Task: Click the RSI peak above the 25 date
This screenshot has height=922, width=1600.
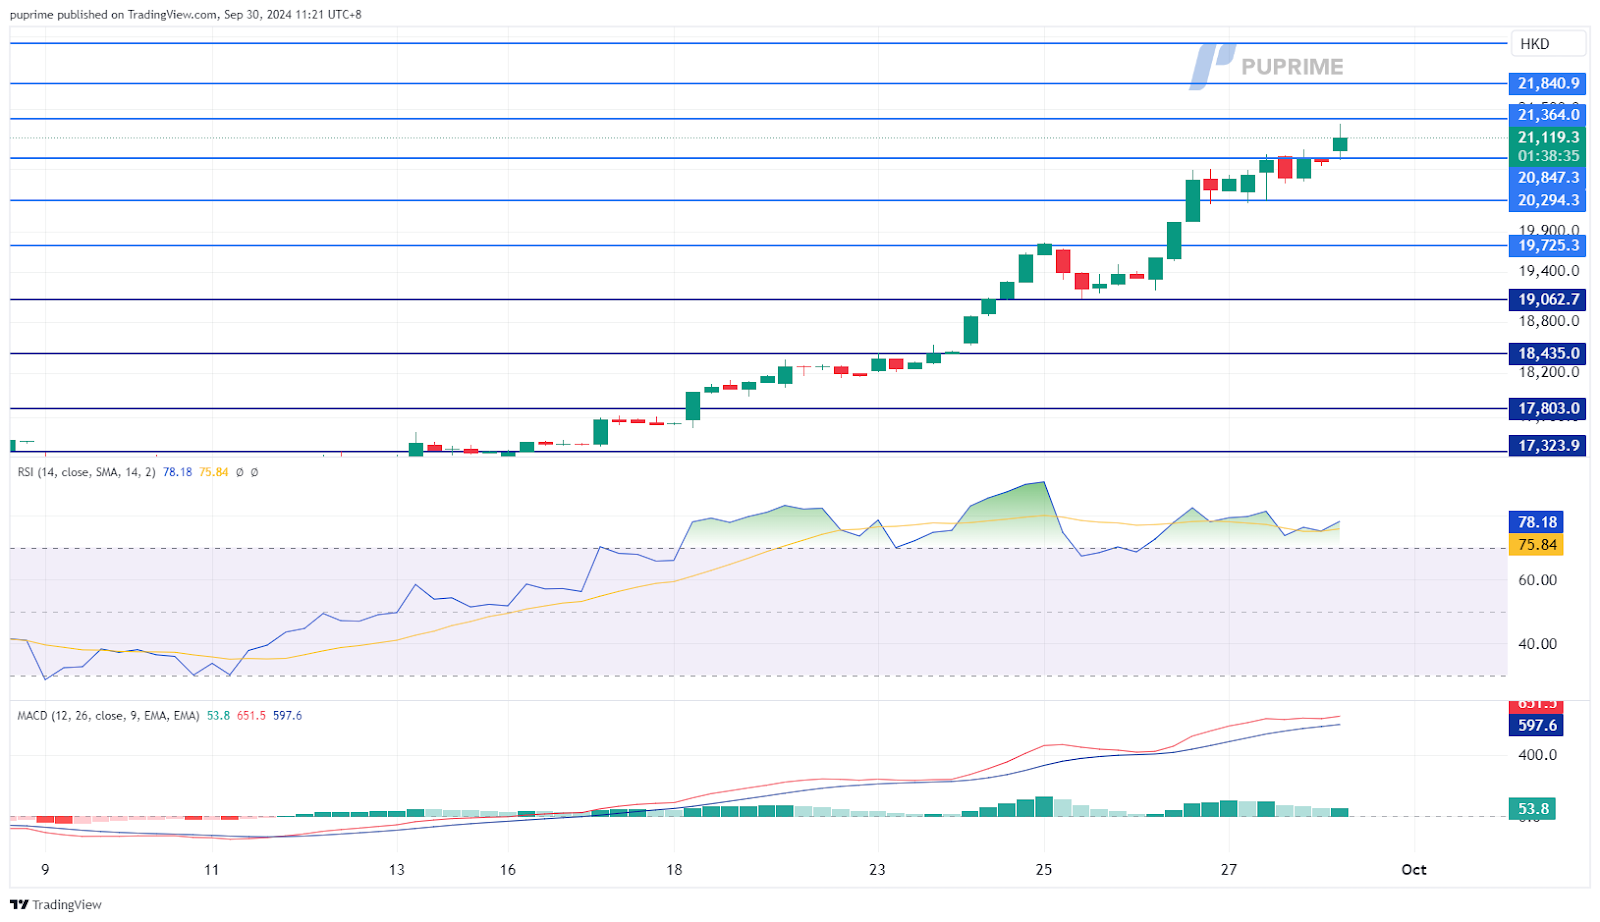Action: tap(1043, 483)
